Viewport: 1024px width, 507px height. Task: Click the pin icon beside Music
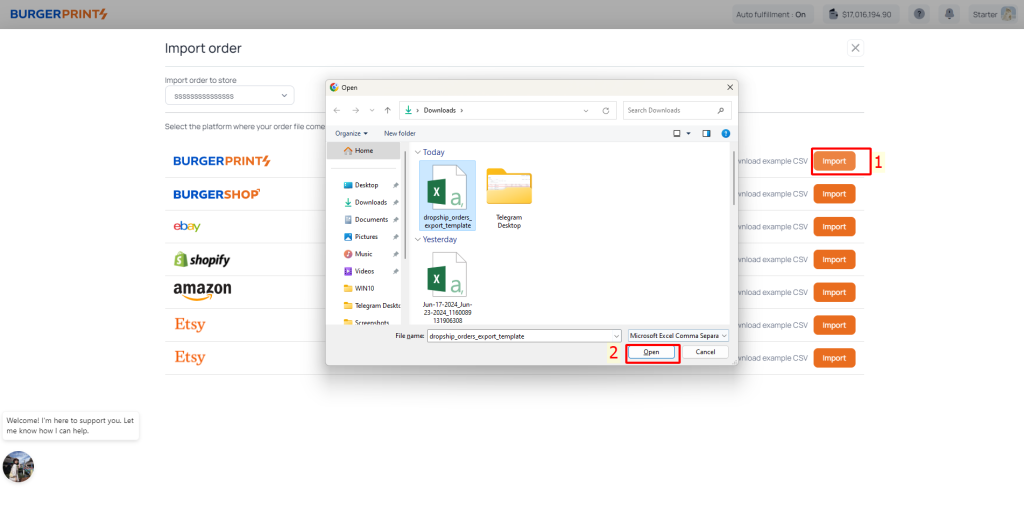pos(396,254)
